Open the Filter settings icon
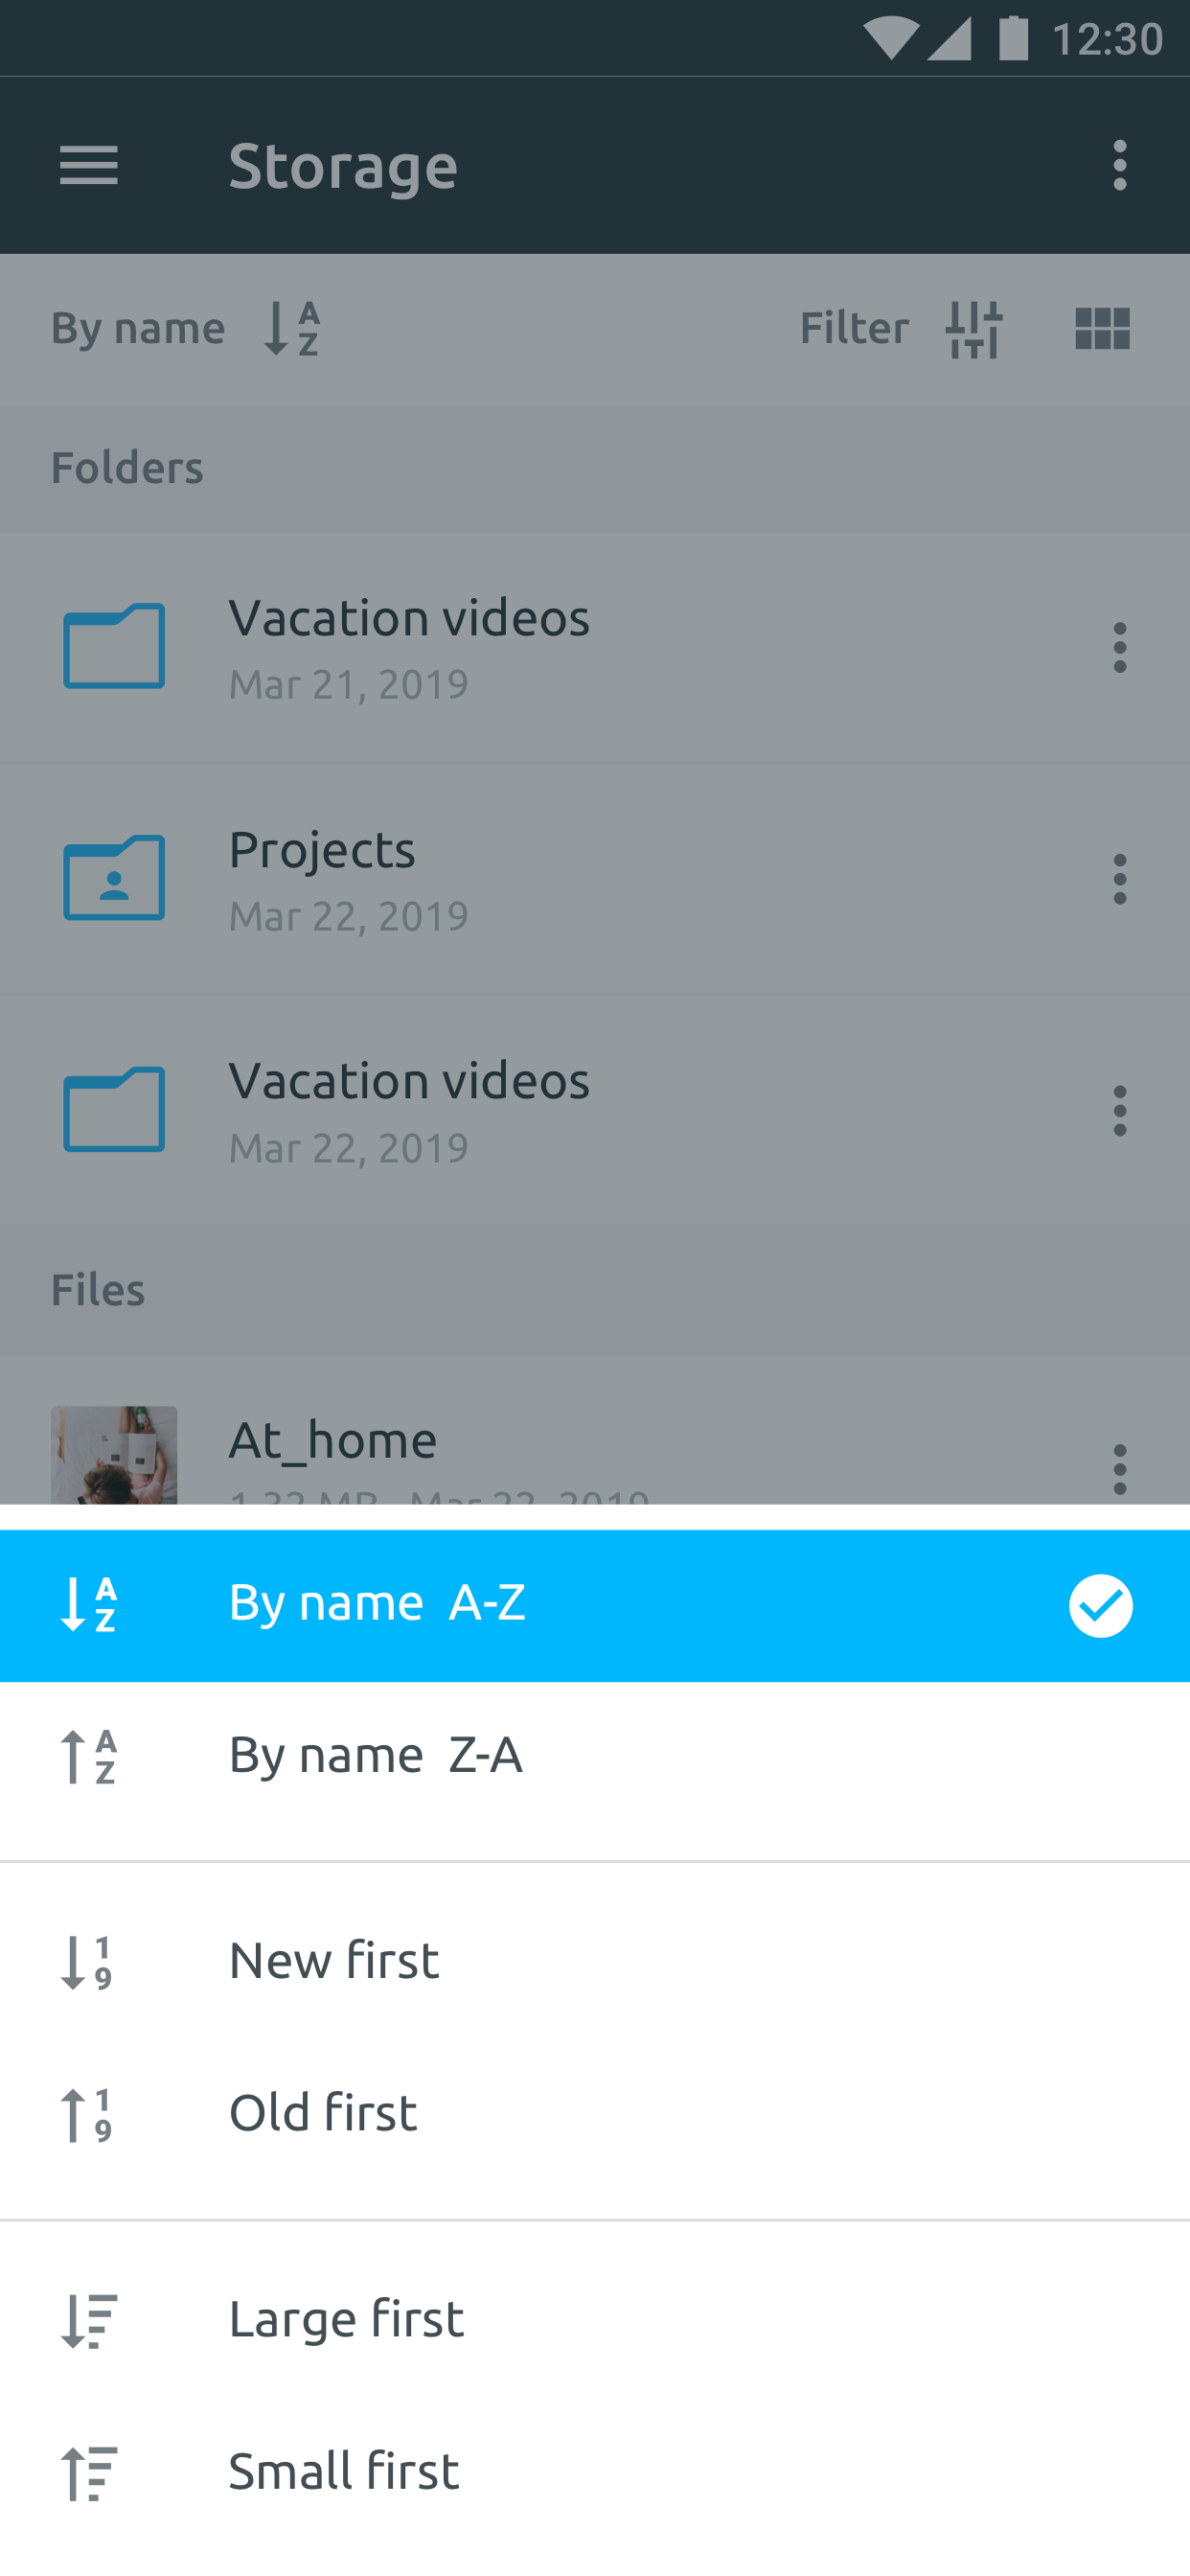This screenshot has width=1190, height=2576. click(x=973, y=328)
